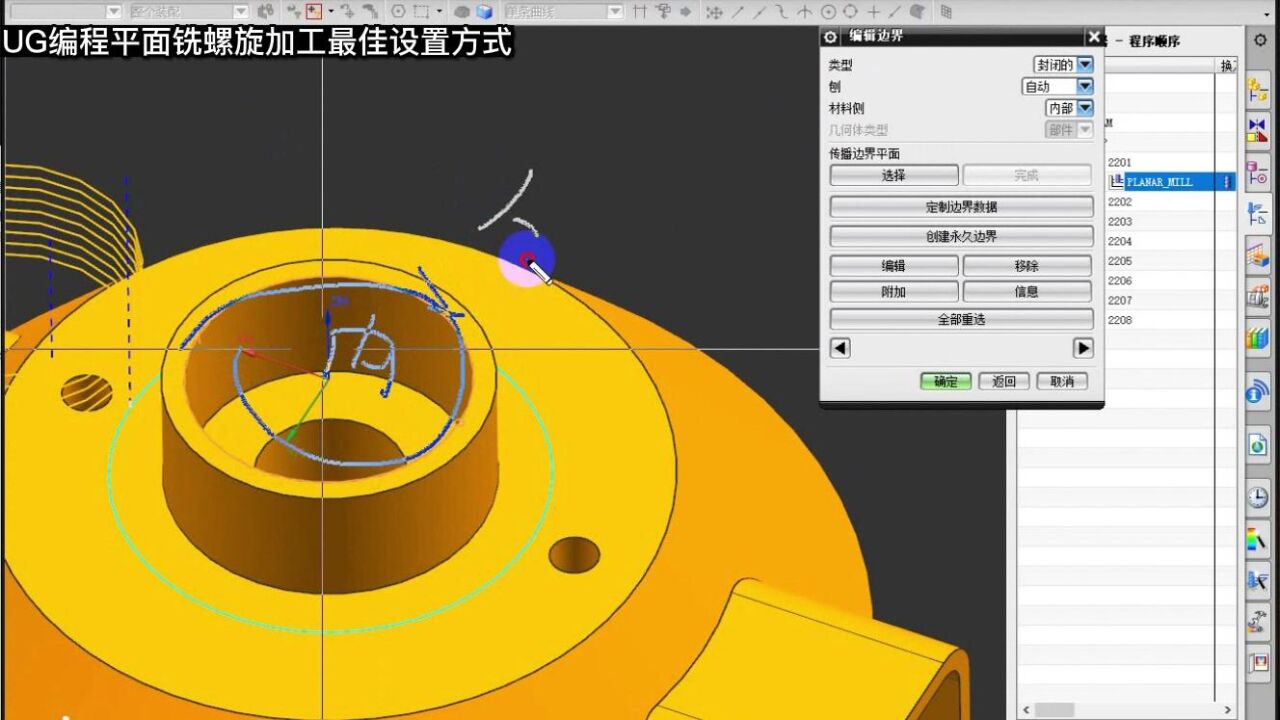Viewport: 1280px width, 720px height.
Task: Open the Reuse Library books icon
Action: 1257,338
